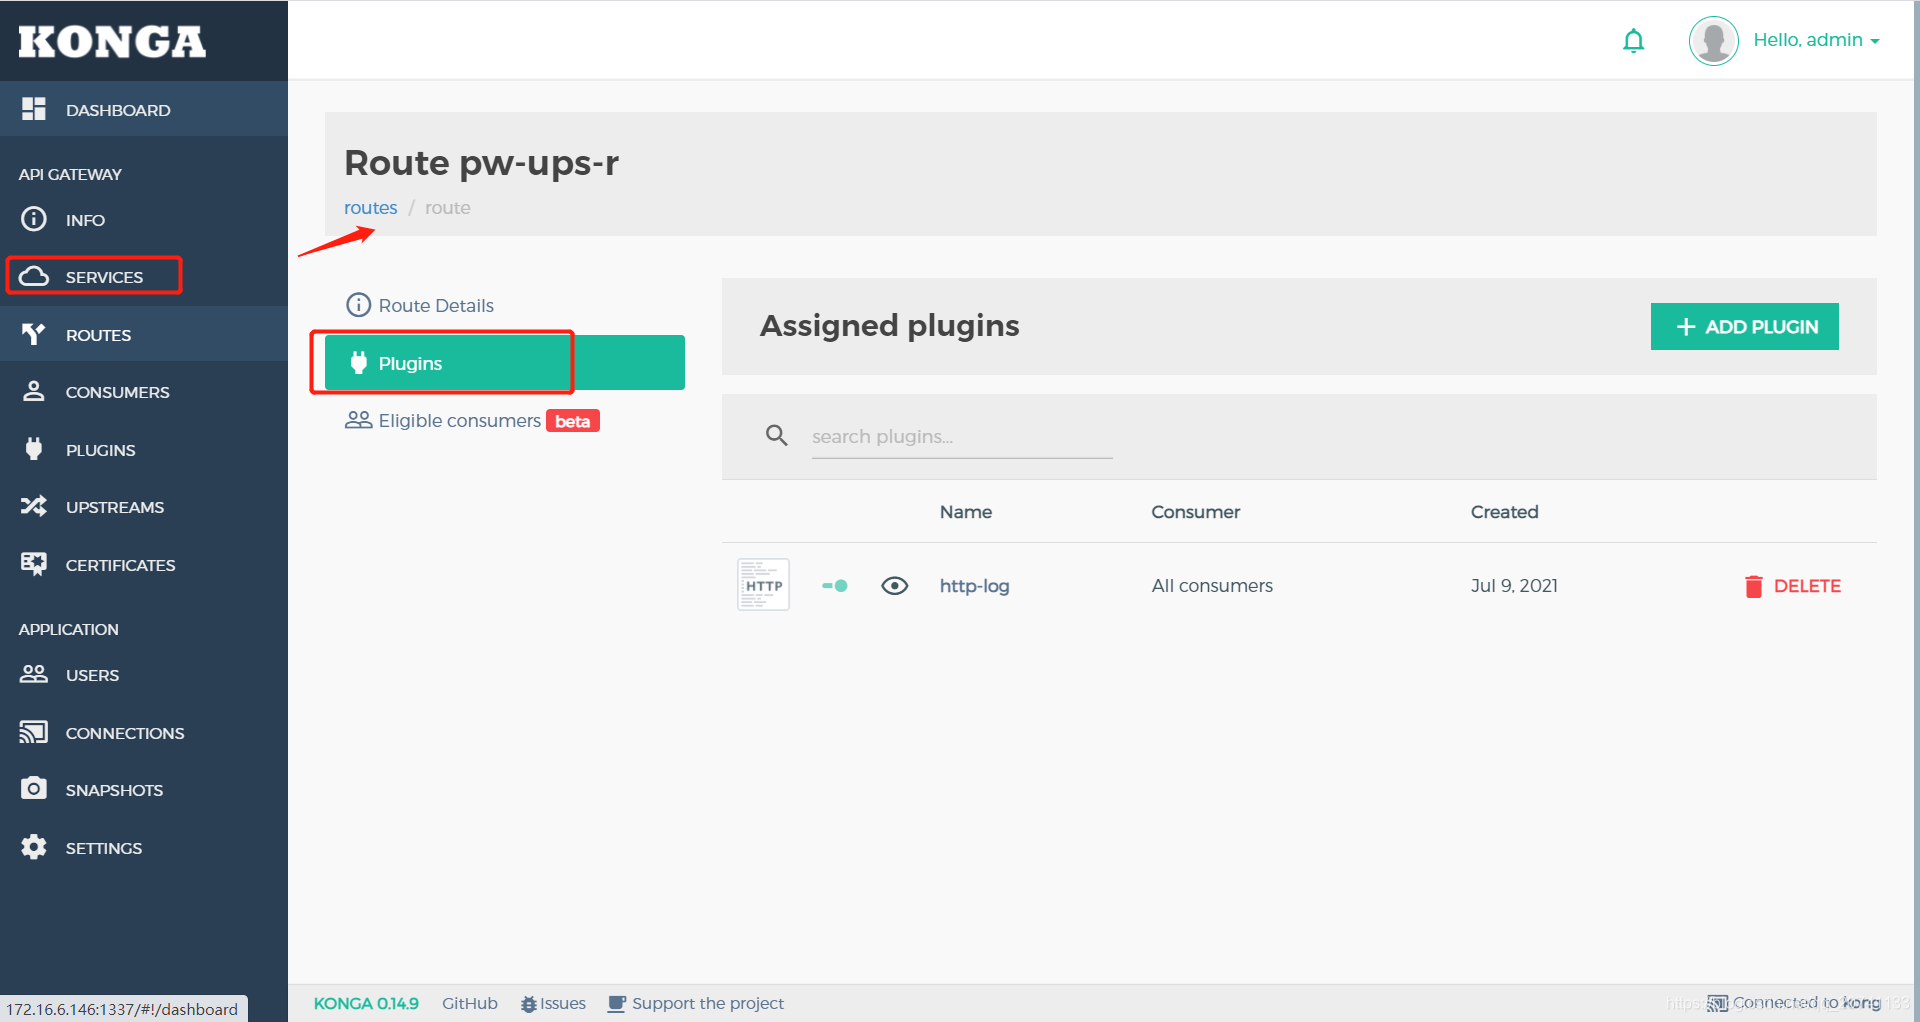Follow the routes breadcrumb link
Viewport: 1920px width, 1022px height.
(371, 208)
